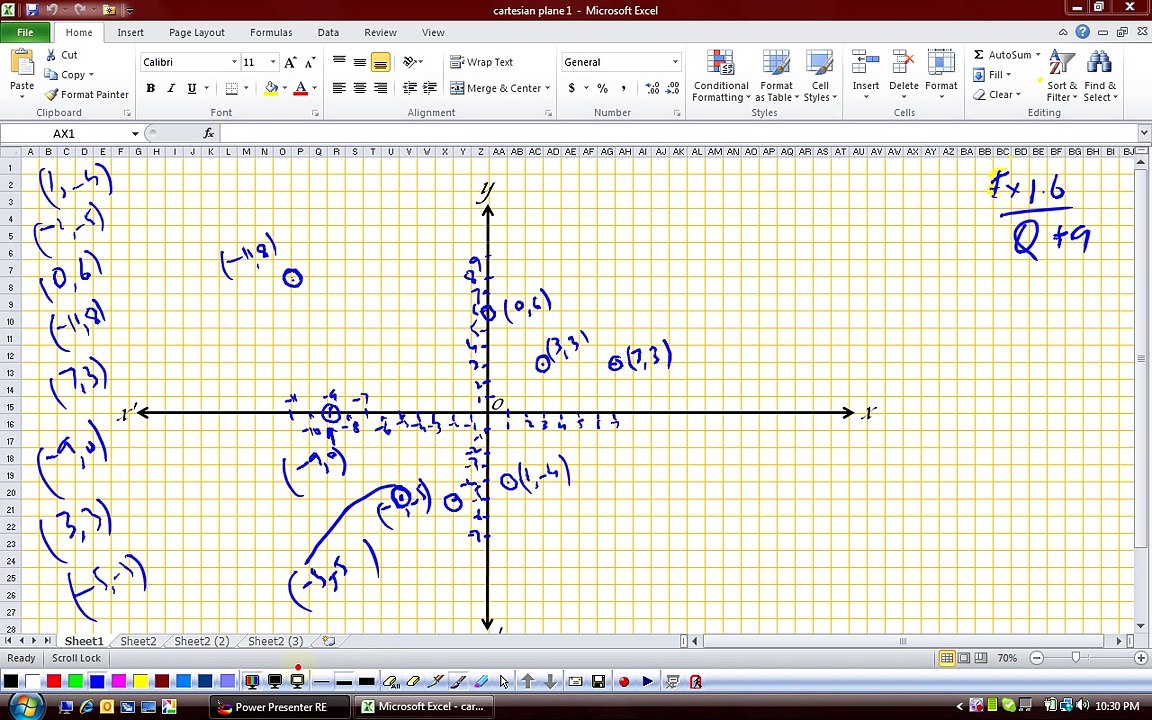The width and height of the screenshot is (1152, 720).
Task: Expand the Copy dropdown arrow
Action: 91,75
